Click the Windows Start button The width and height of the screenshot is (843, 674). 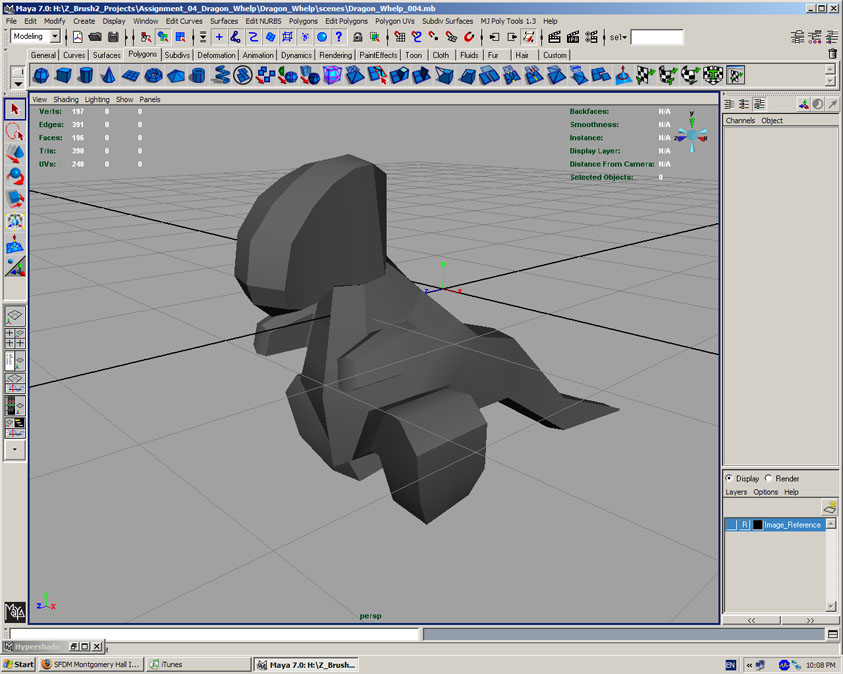coord(18,664)
